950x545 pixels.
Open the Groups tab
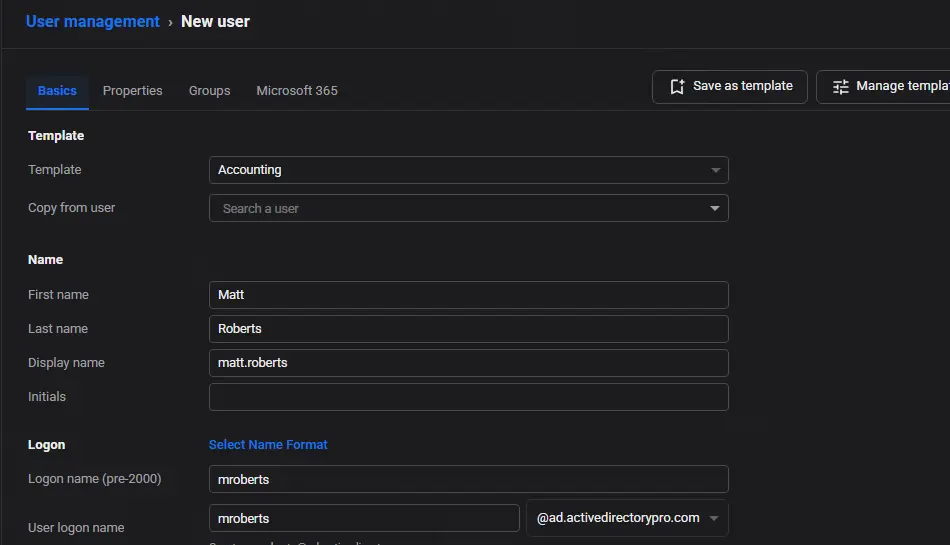pos(210,91)
